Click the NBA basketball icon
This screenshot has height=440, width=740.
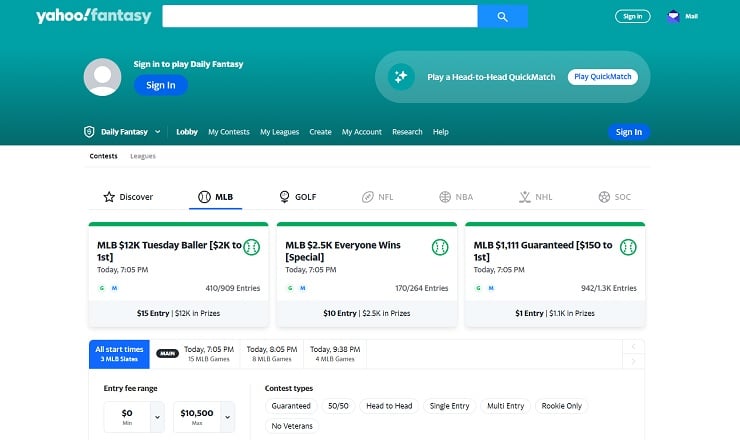(x=445, y=197)
